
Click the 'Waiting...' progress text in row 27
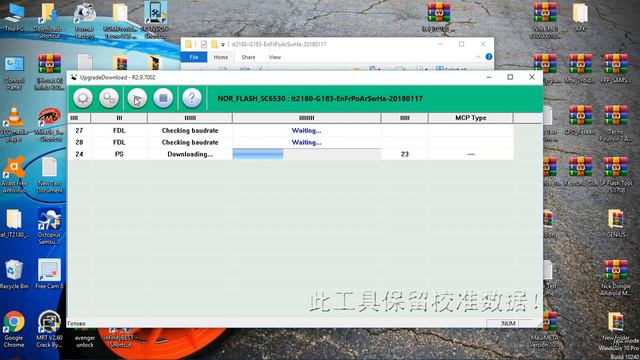(x=307, y=131)
